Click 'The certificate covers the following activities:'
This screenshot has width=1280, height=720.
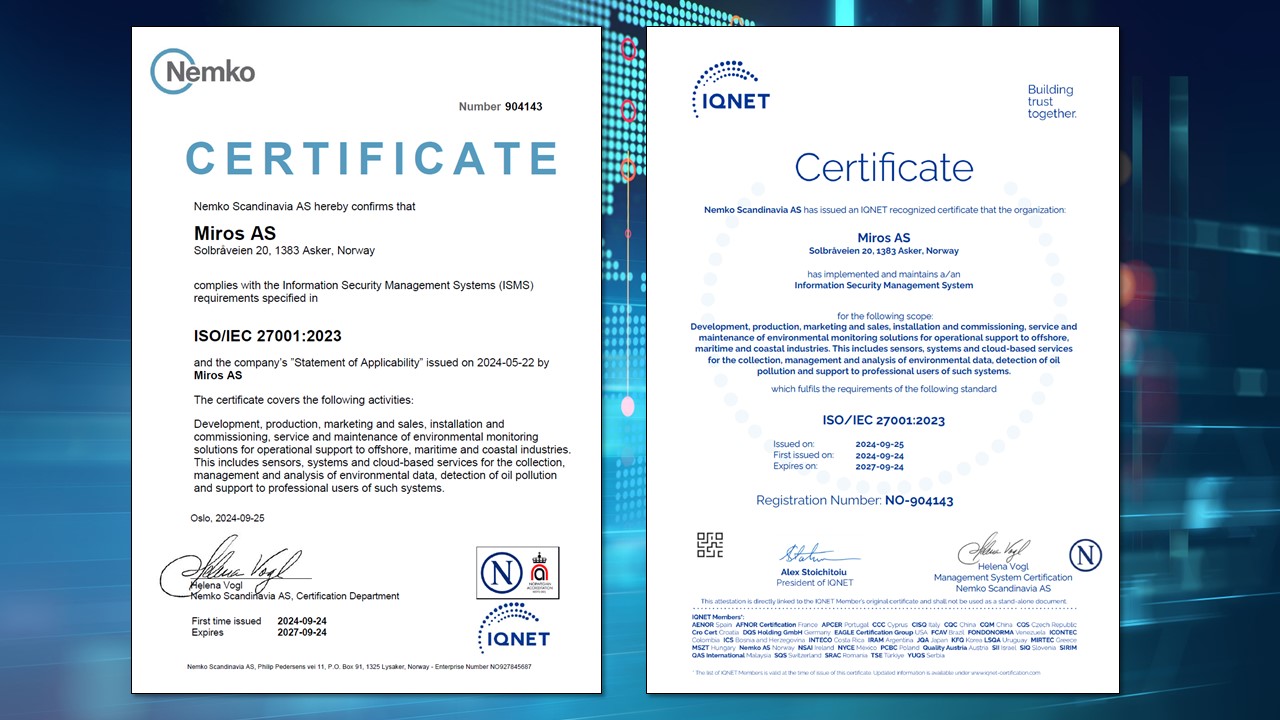click(303, 400)
